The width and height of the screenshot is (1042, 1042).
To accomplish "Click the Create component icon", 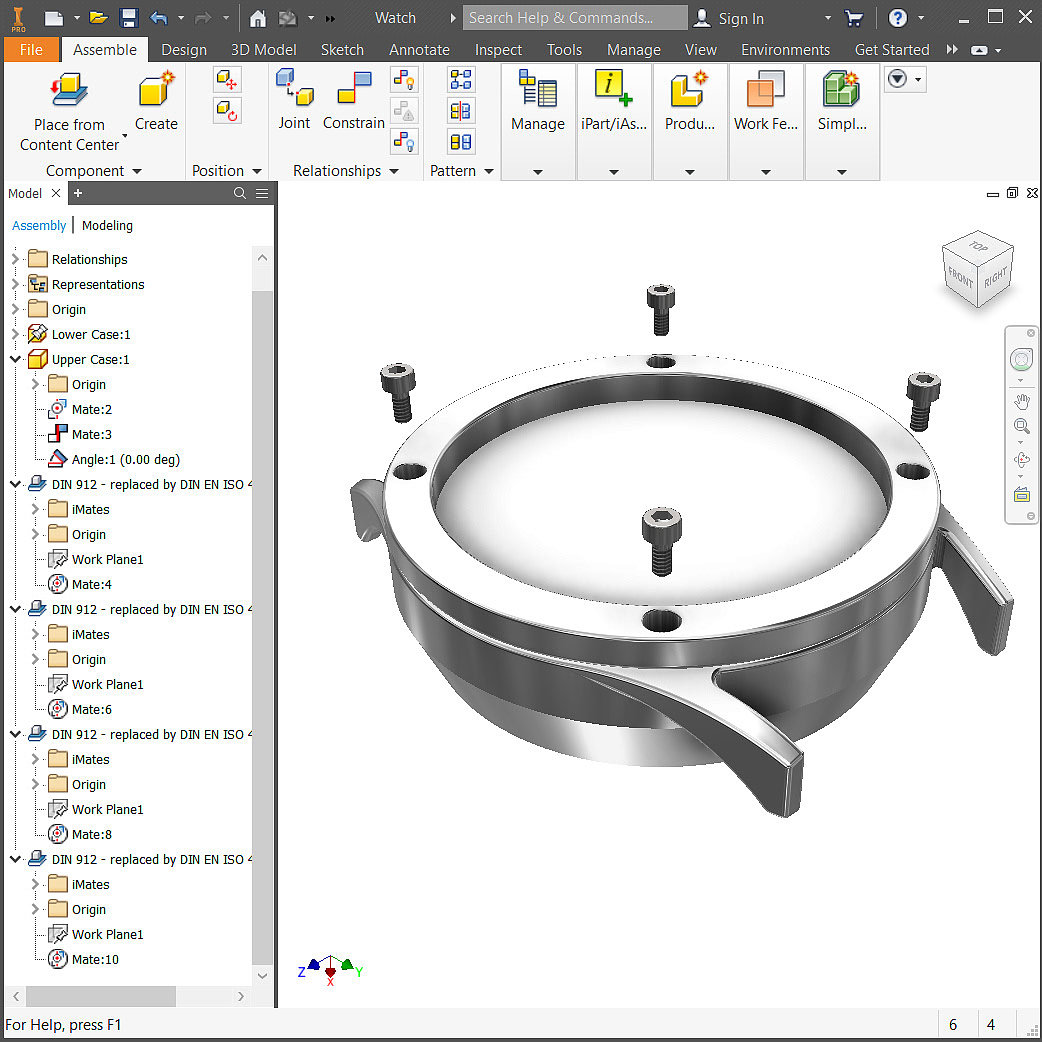I will point(156,92).
